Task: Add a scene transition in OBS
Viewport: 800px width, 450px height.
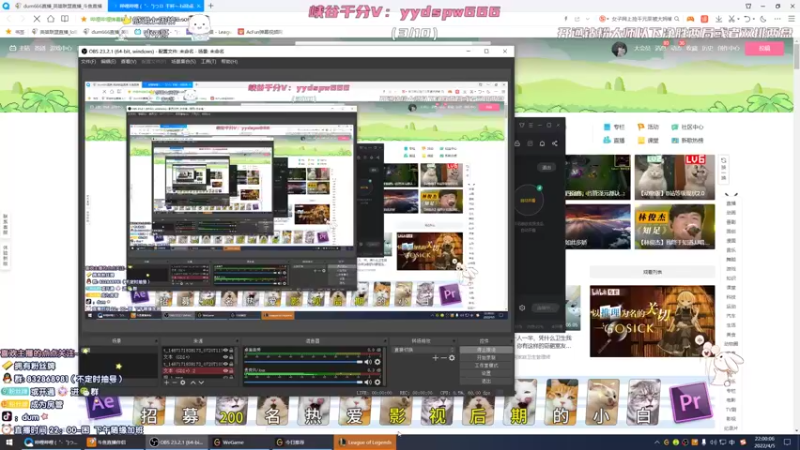Action: point(435,358)
